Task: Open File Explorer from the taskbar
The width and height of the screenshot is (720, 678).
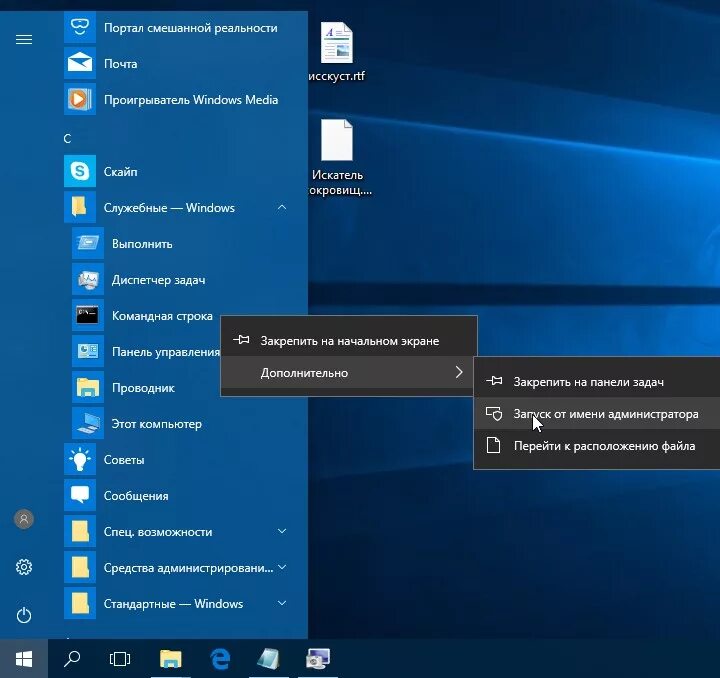Action: coord(170,659)
